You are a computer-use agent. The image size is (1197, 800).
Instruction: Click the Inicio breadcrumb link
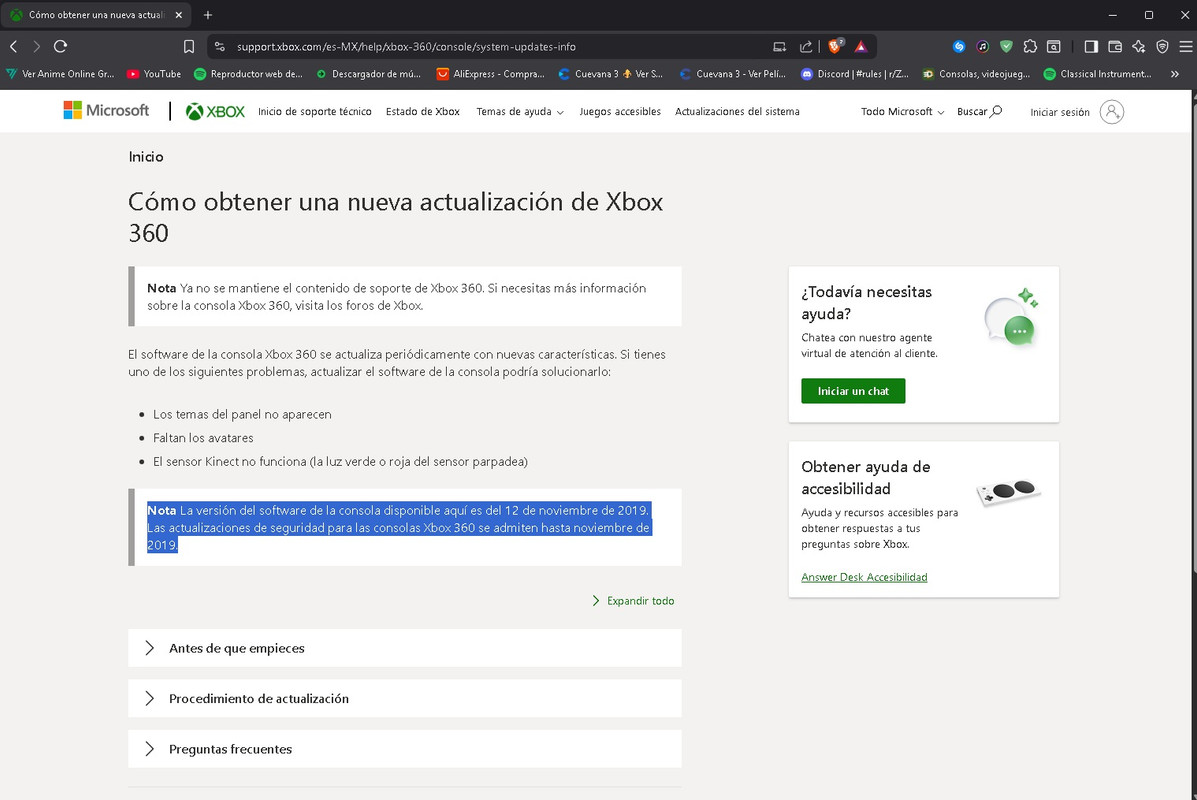(x=146, y=156)
